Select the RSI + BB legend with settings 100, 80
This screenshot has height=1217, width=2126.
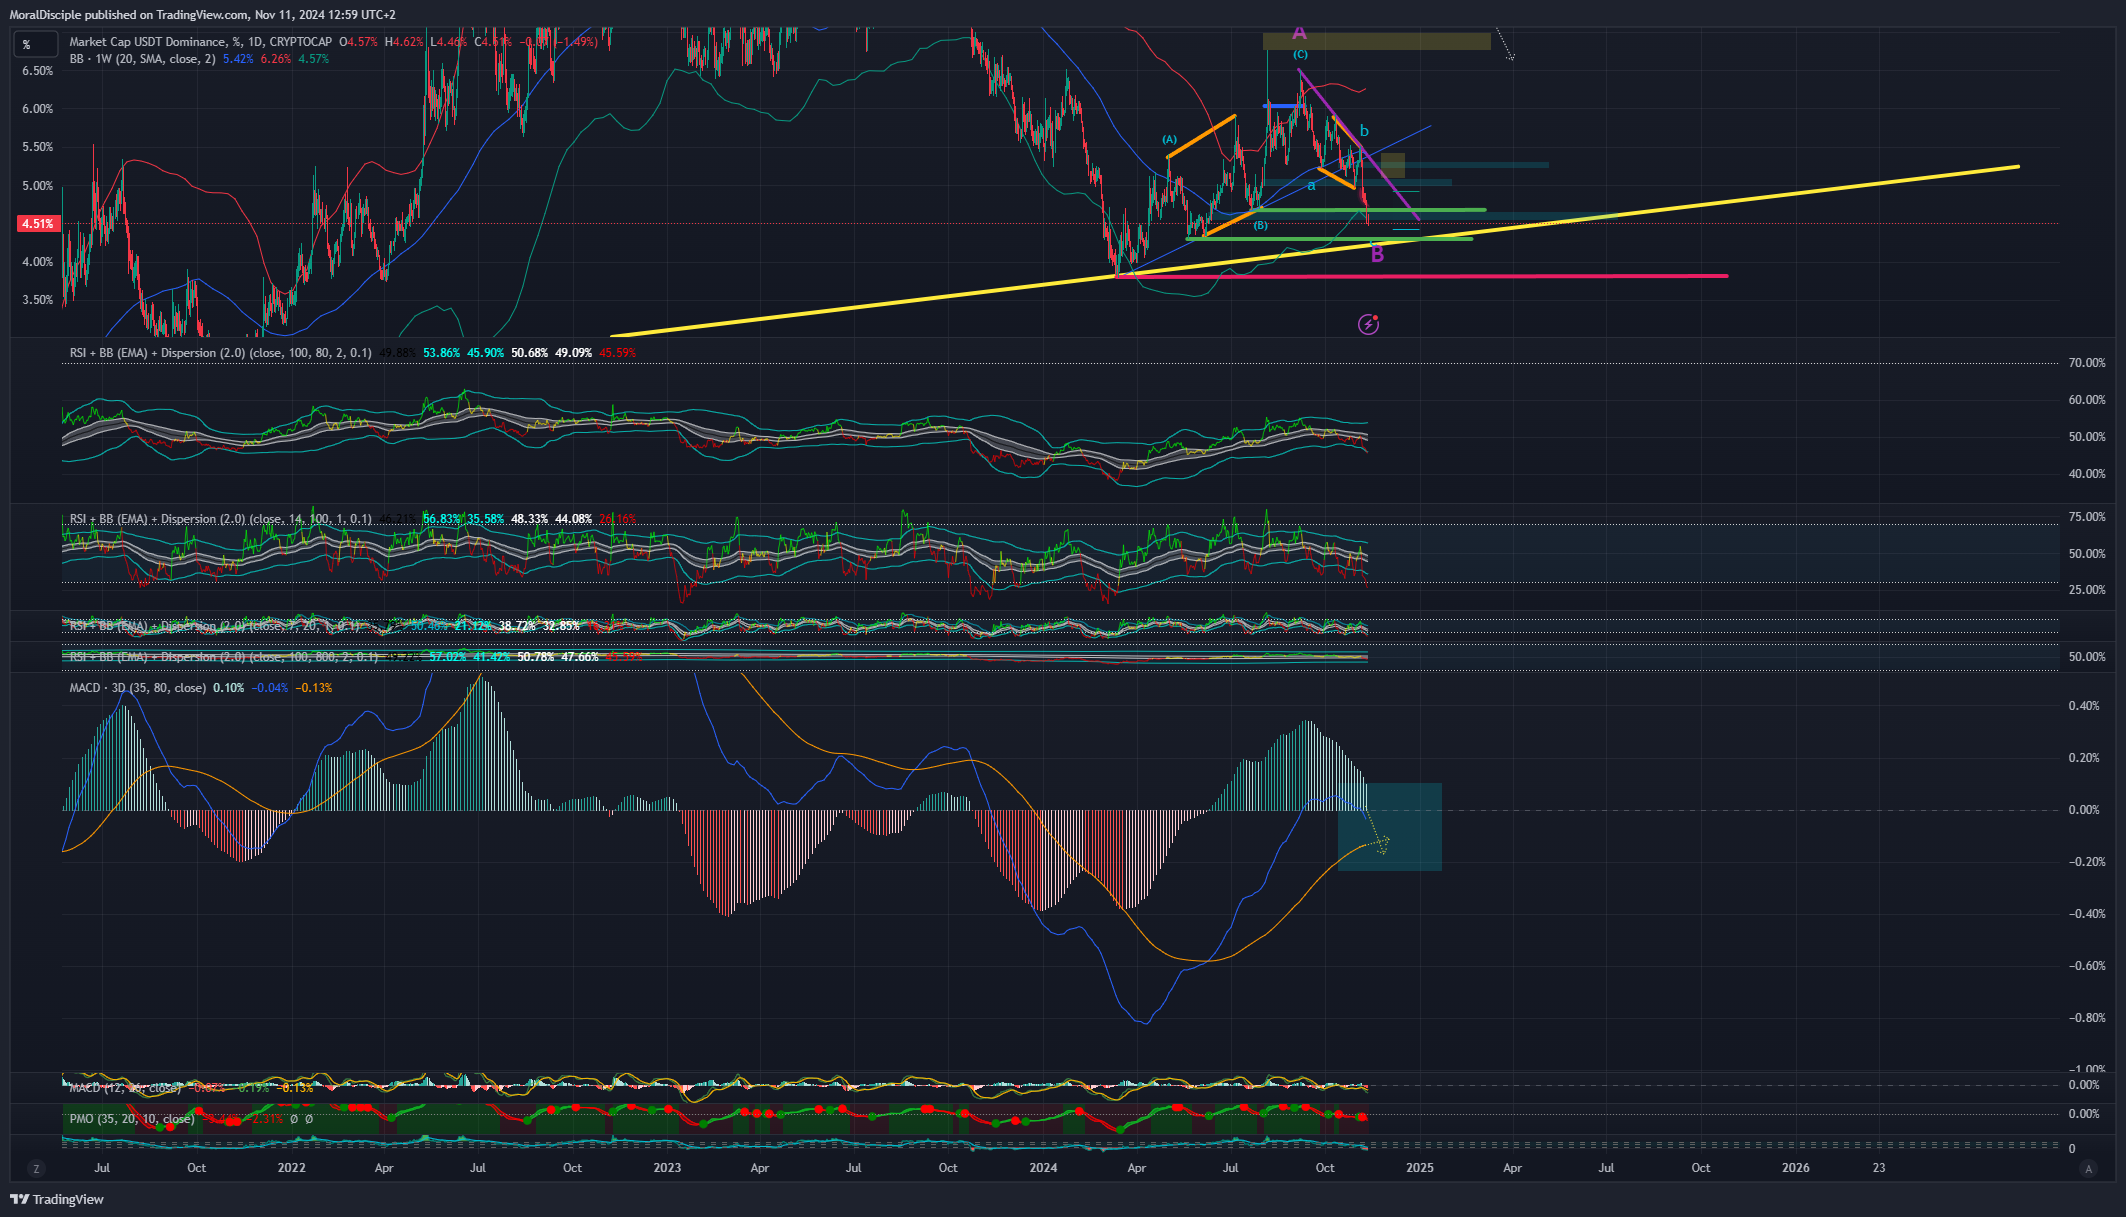[x=220, y=353]
